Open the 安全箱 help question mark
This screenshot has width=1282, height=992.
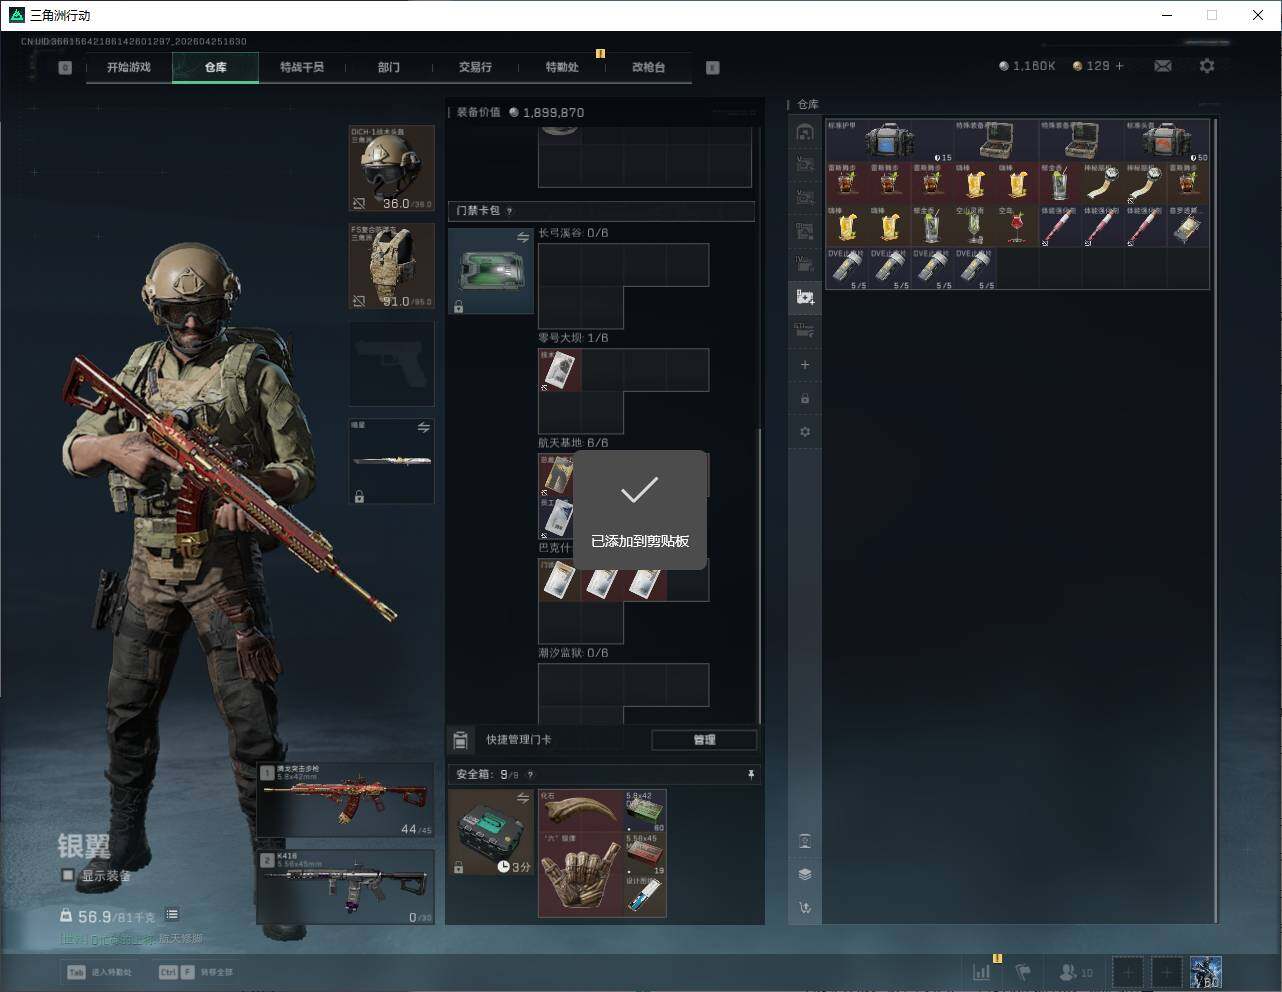(x=530, y=775)
